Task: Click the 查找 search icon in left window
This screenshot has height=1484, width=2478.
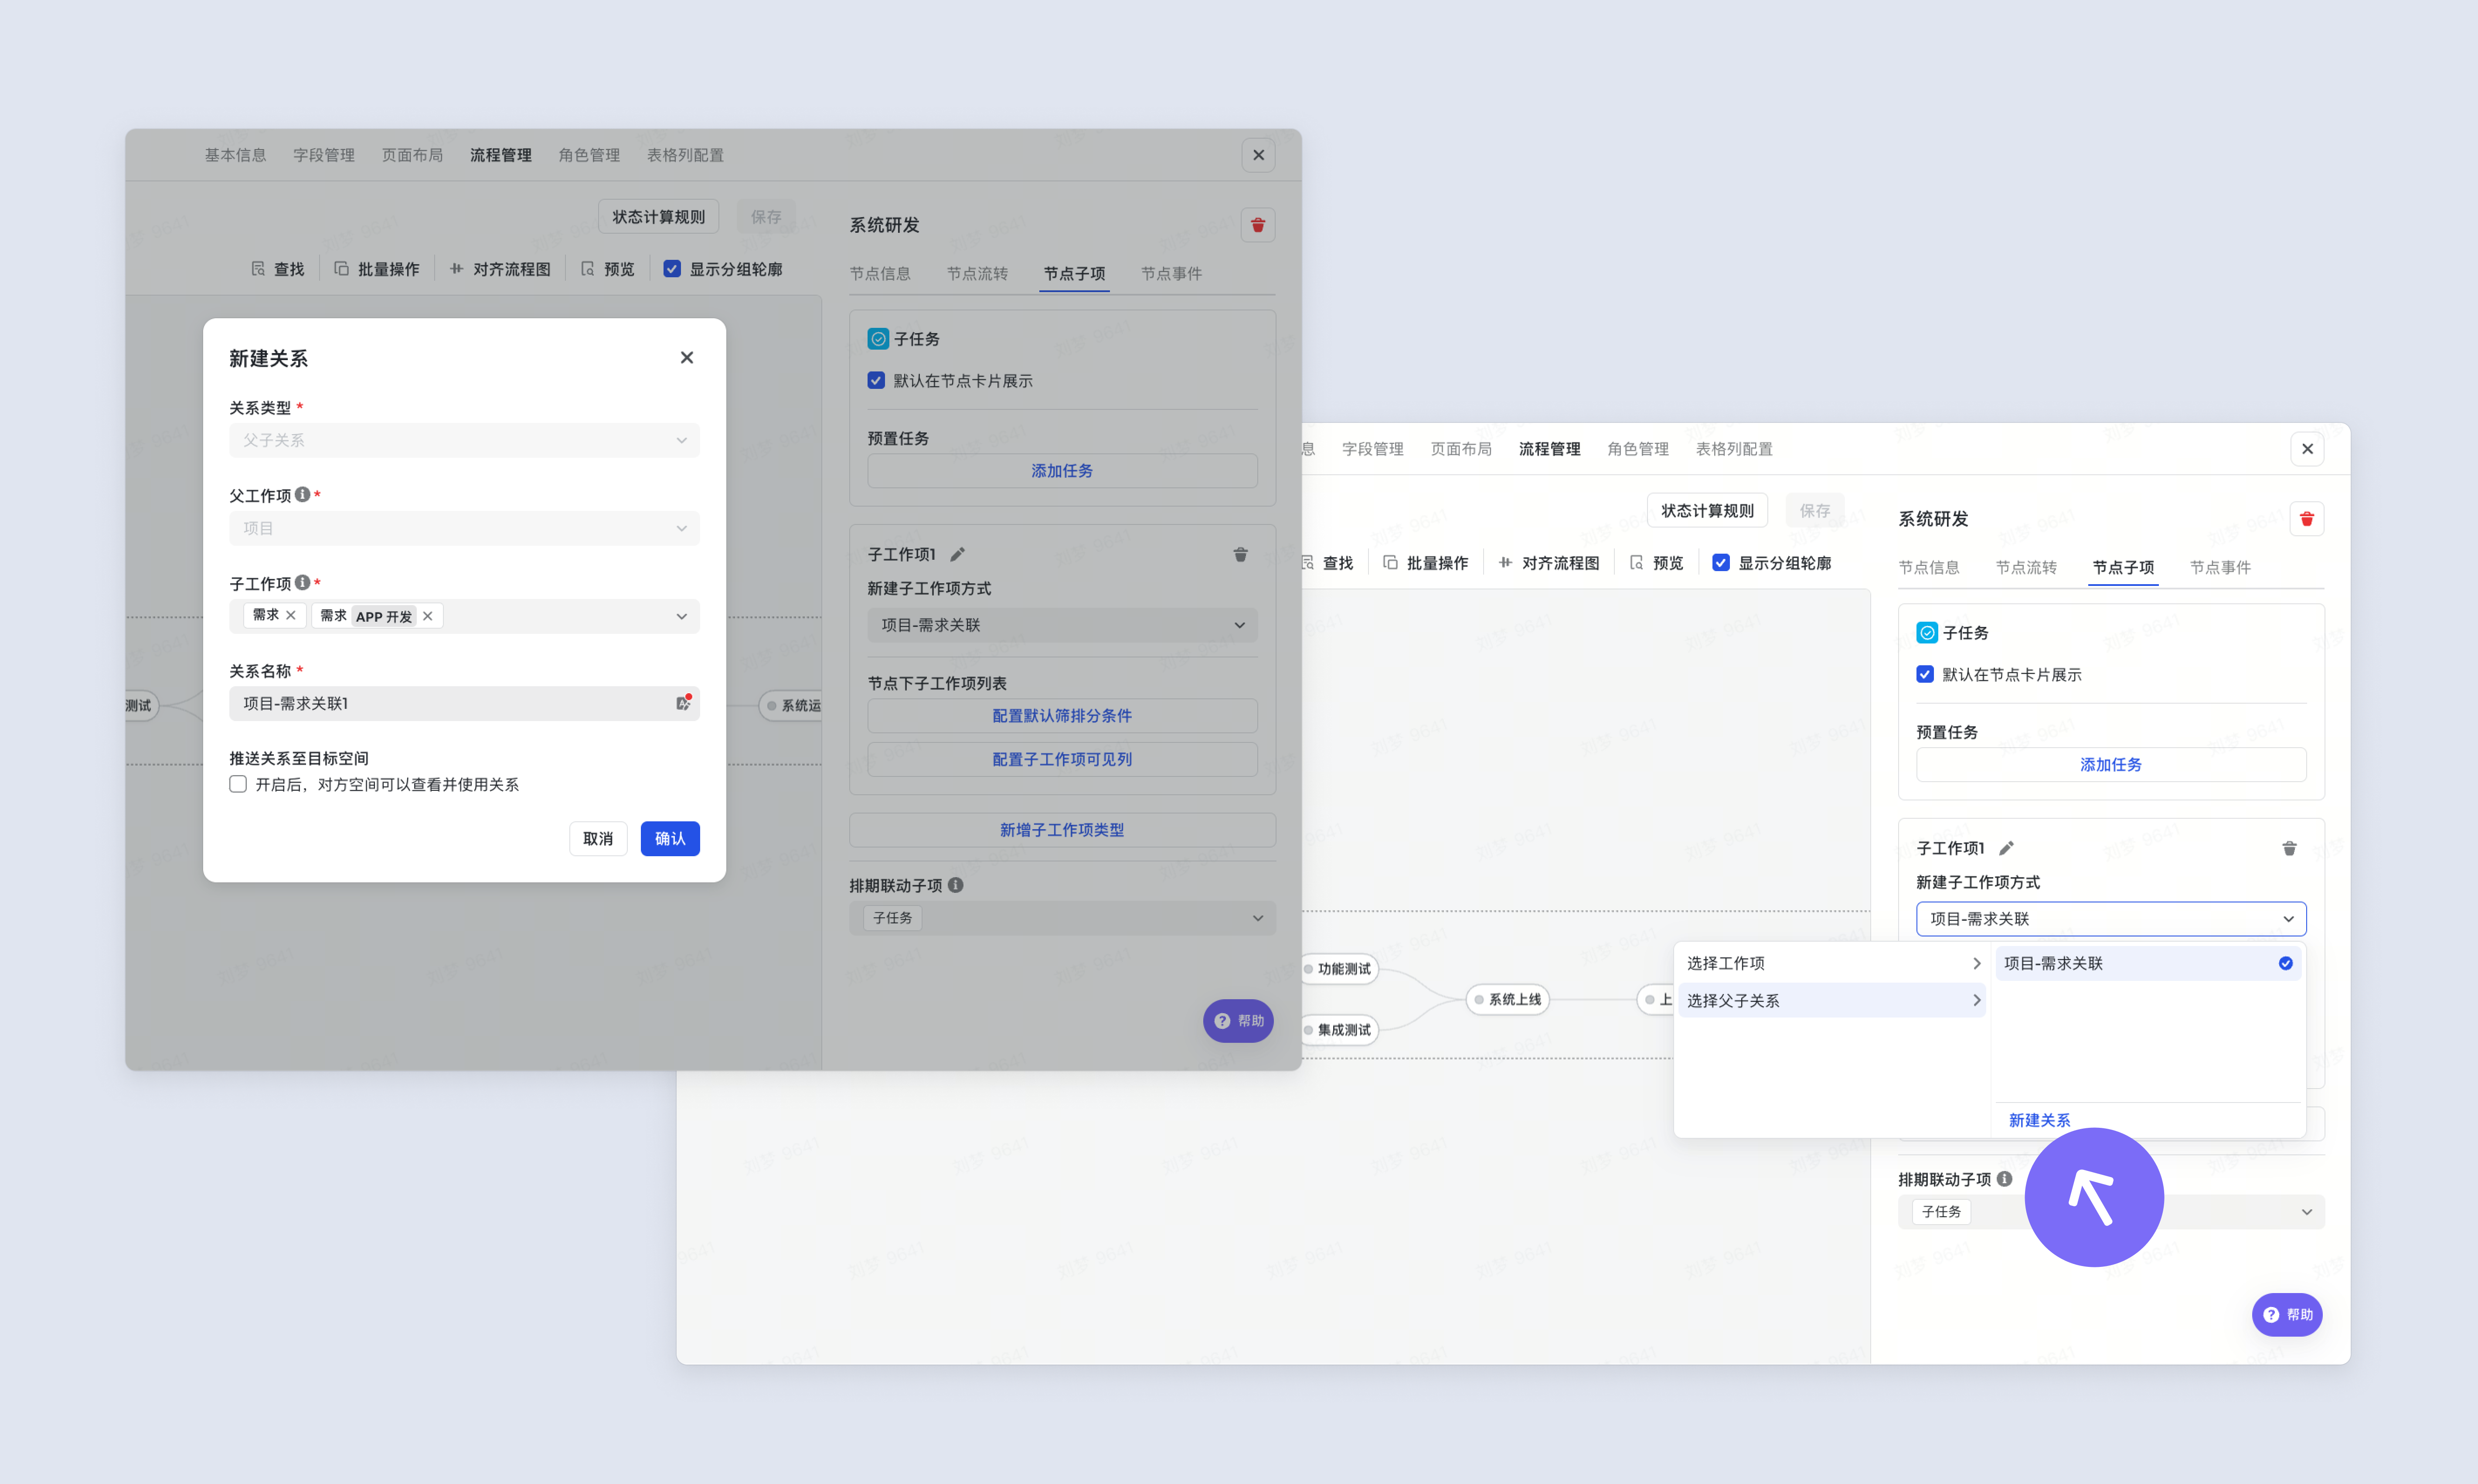Action: 258,269
